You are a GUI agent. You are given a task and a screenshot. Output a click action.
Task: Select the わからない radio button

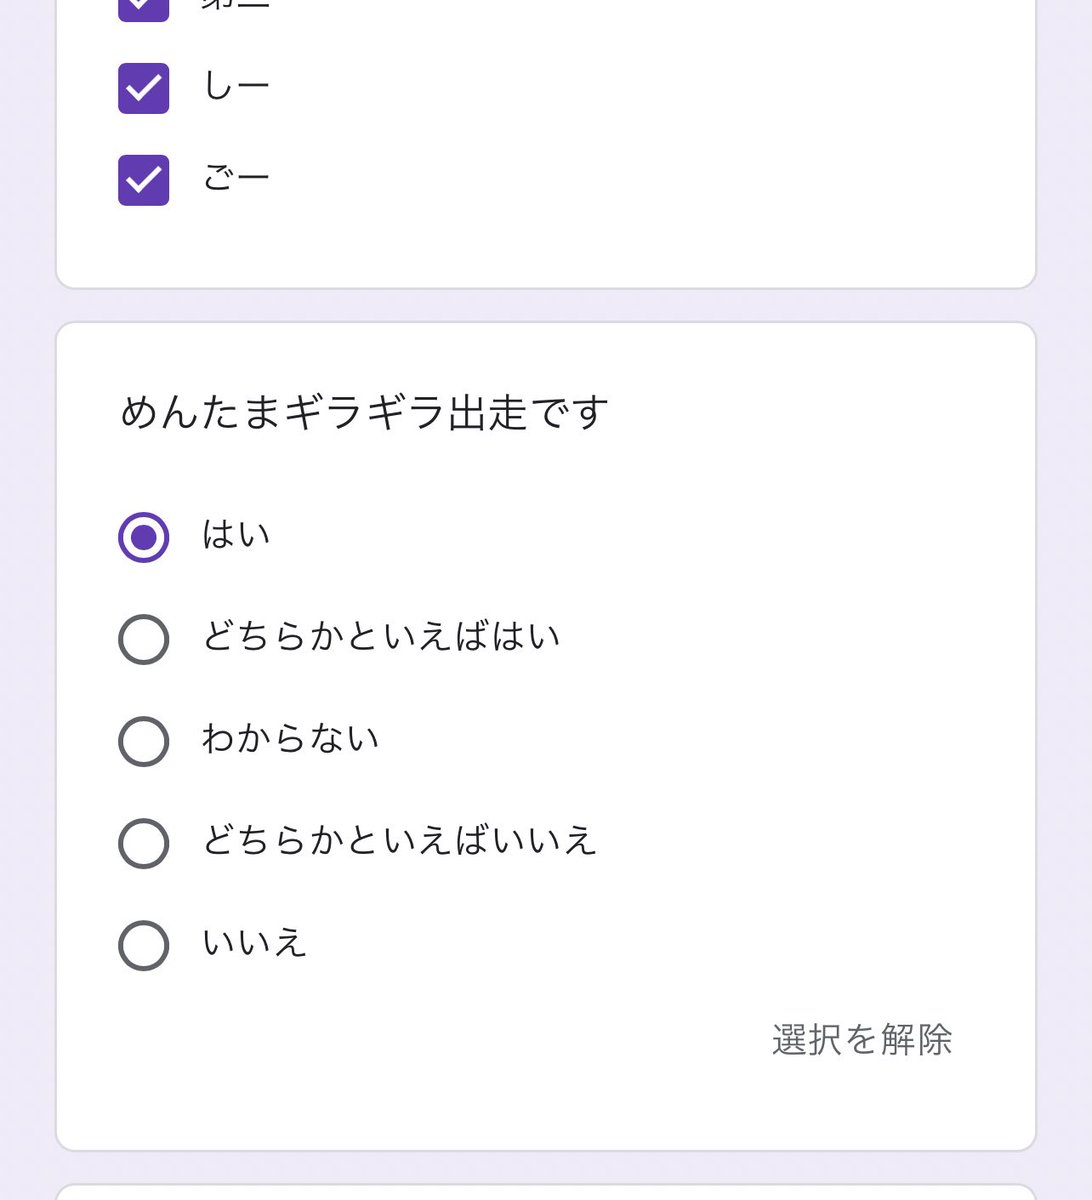coord(144,741)
